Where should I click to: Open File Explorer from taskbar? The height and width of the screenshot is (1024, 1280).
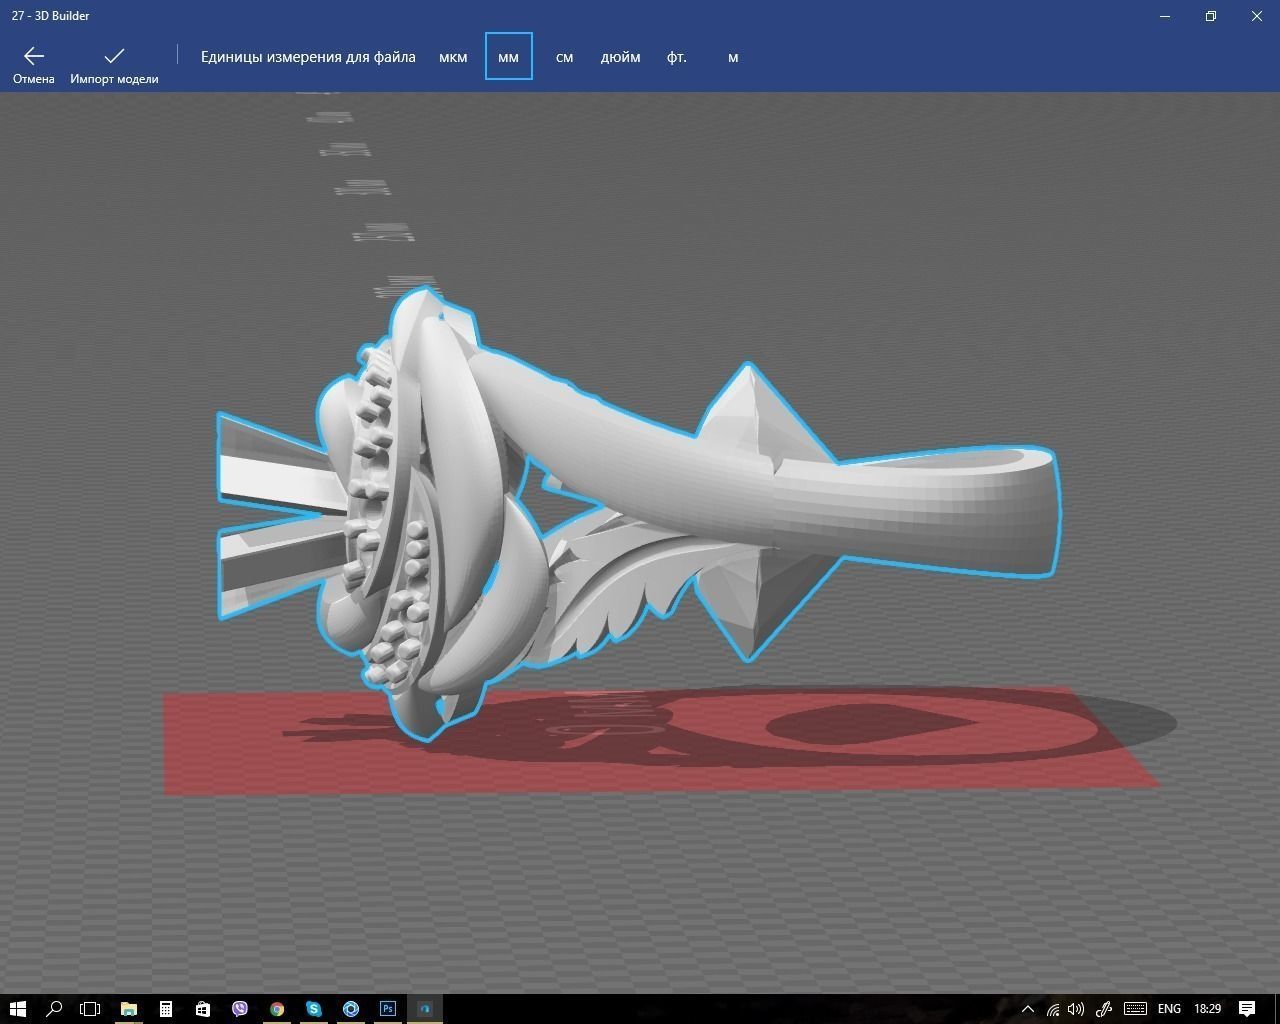[x=128, y=1008]
